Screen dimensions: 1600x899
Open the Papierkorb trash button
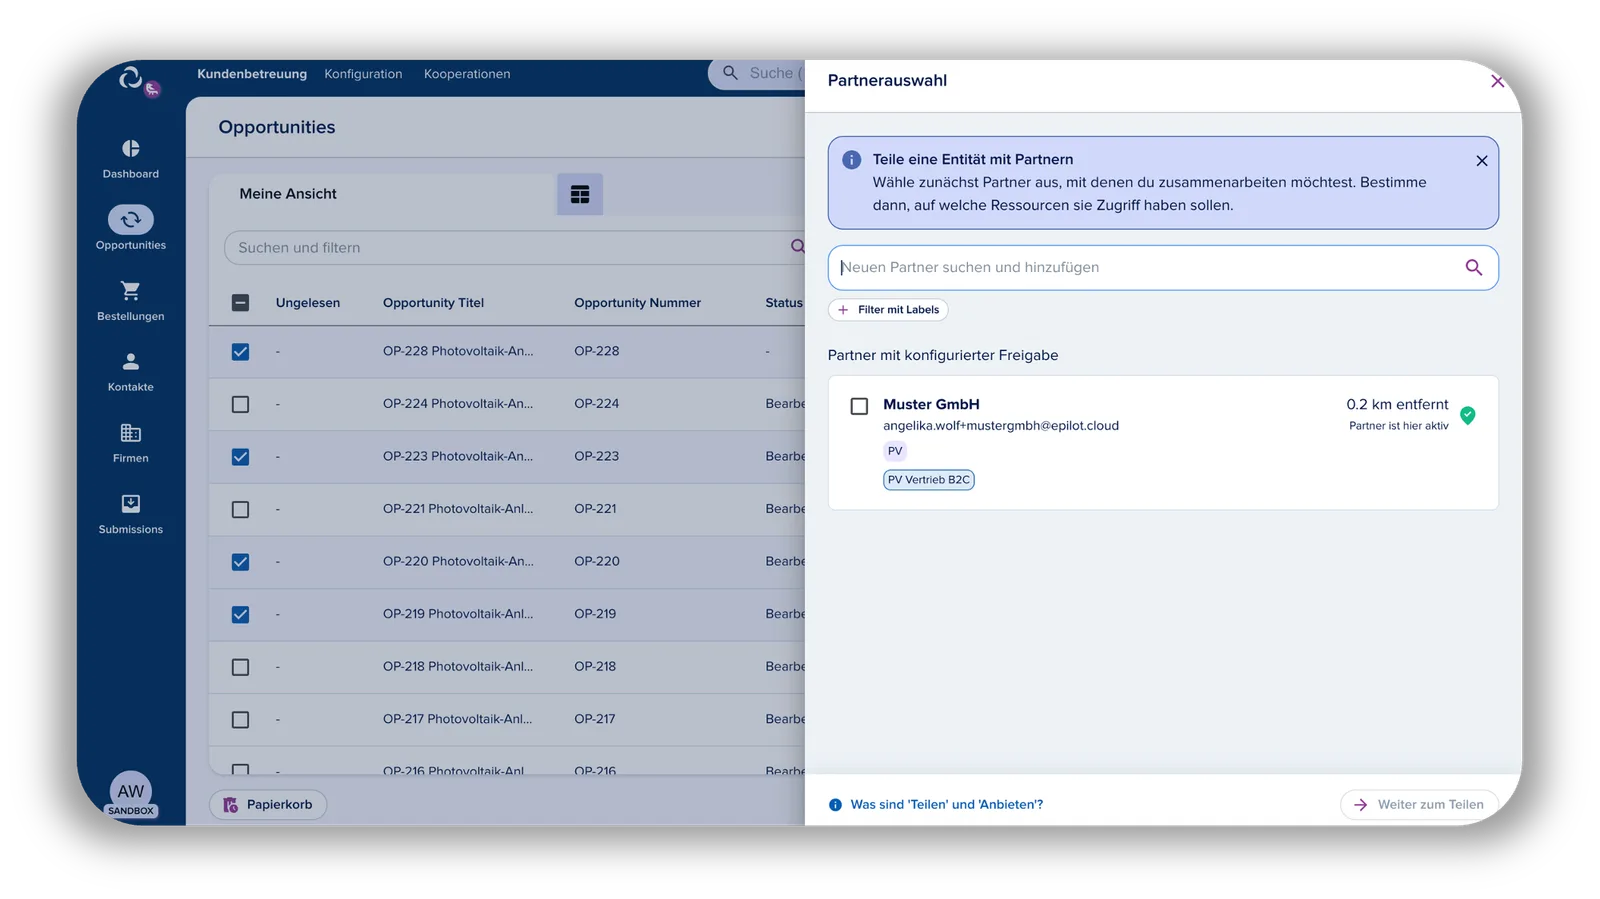pyautogui.click(x=268, y=805)
